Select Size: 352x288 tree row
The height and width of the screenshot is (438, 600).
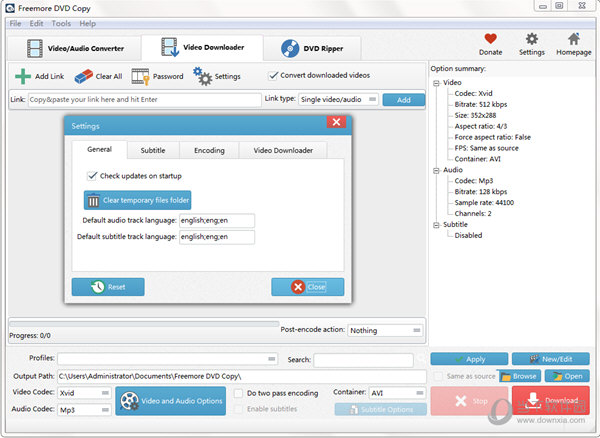475,115
